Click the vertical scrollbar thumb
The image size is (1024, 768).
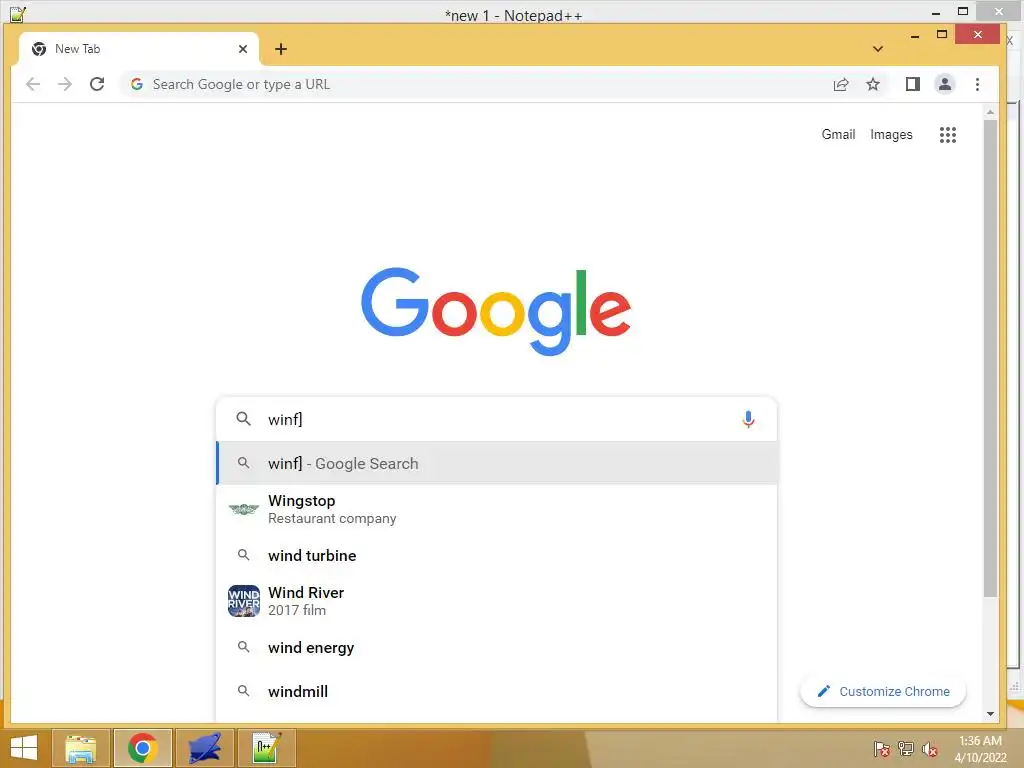point(990,358)
